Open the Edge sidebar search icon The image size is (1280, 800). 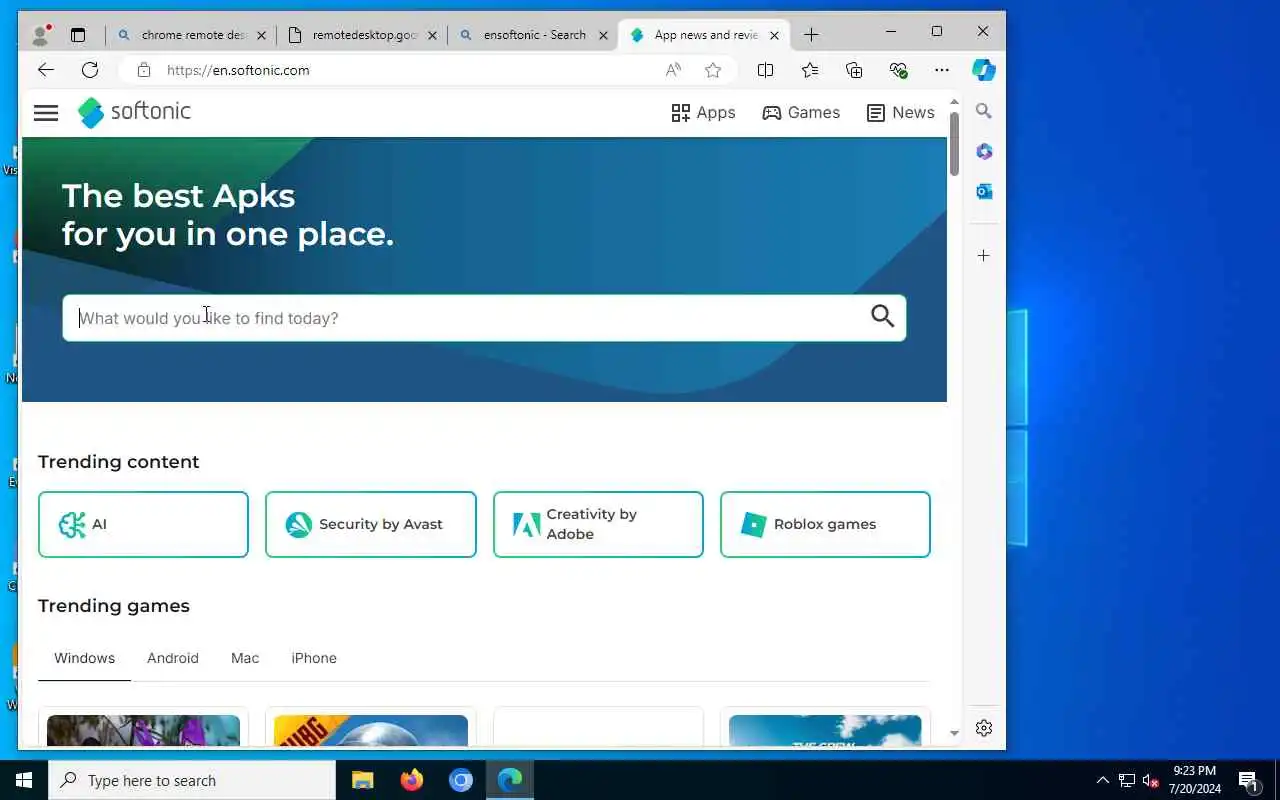[984, 111]
